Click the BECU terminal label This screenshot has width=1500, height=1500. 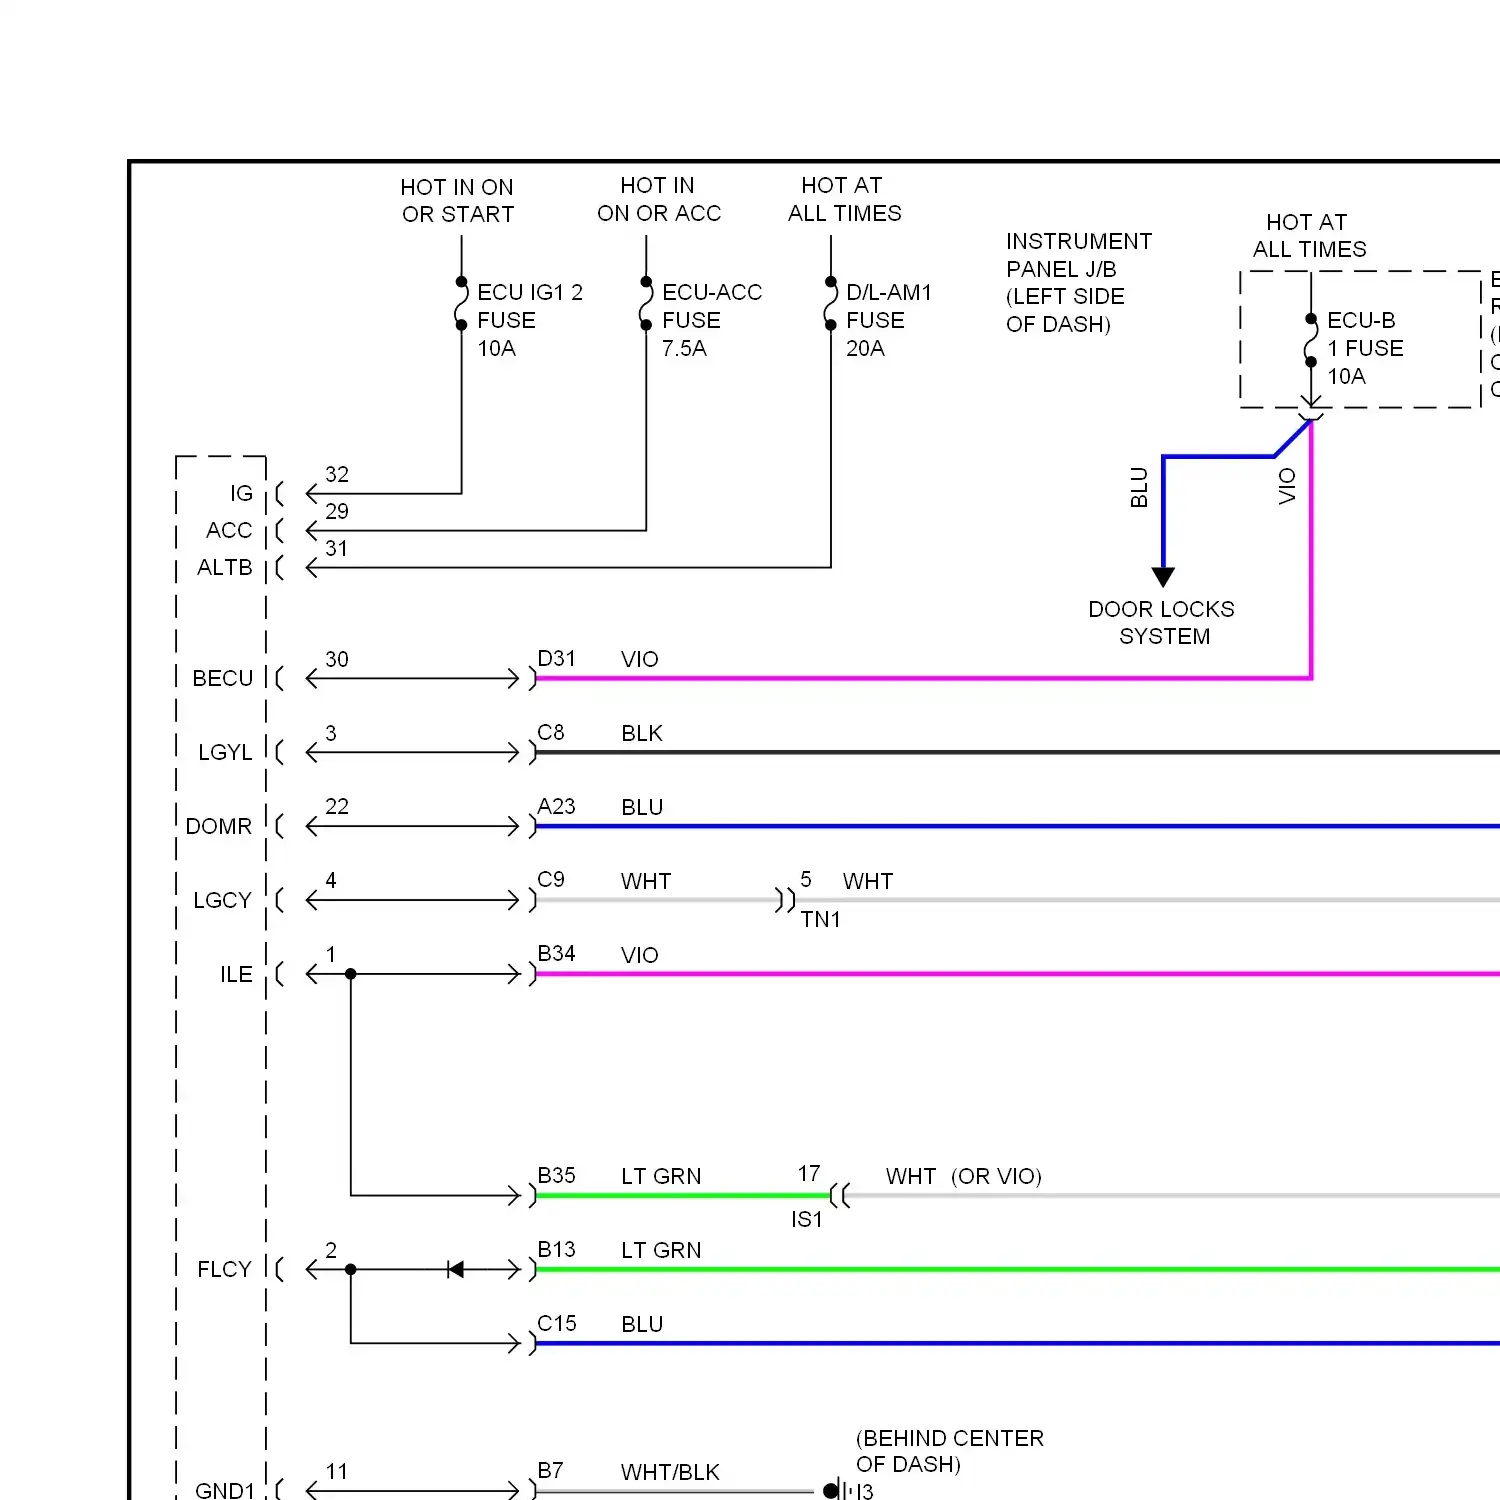pos(222,678)
